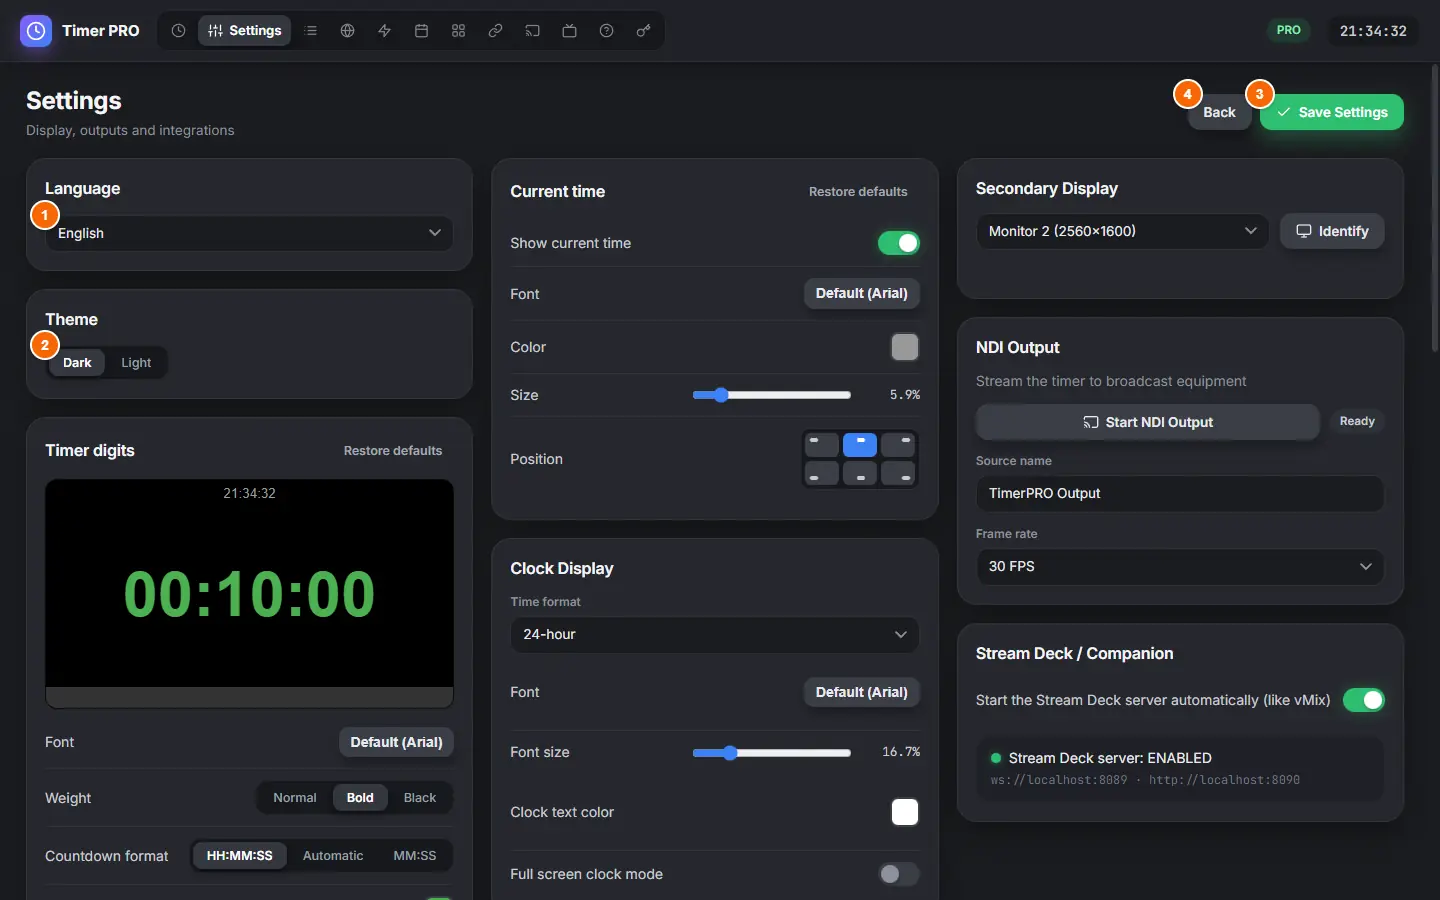The width and height of the screenshot is (1440, 900).
Task: Open the help question mark tab
Action: point(607,31)
